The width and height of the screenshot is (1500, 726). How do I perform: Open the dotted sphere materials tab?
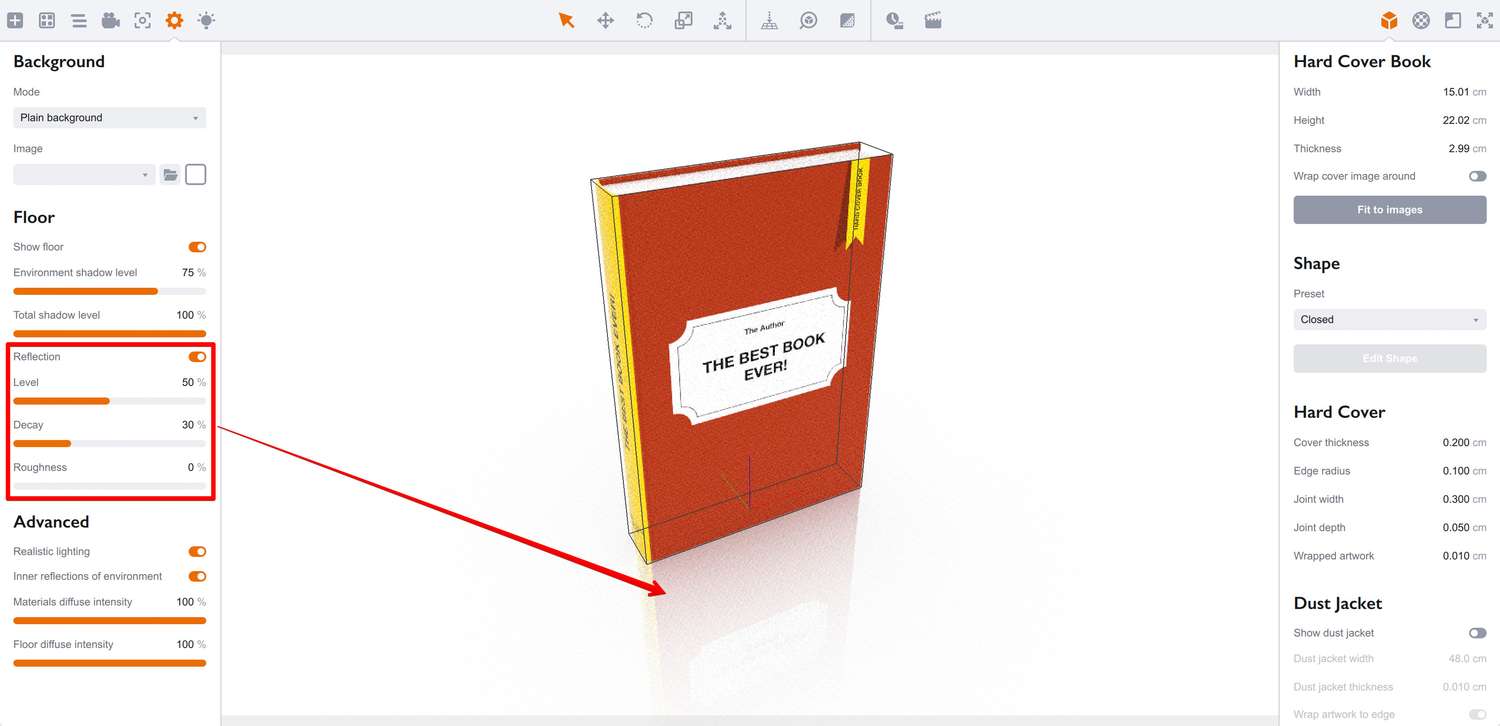click(x=1421, y=20)
